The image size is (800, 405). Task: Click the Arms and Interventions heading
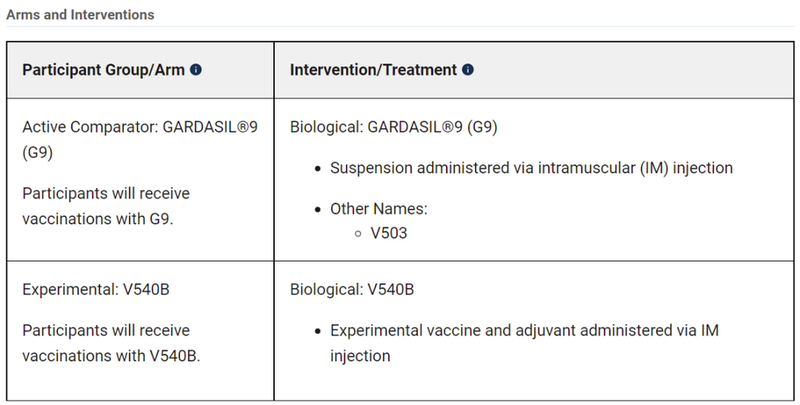[x=83, y=16]
